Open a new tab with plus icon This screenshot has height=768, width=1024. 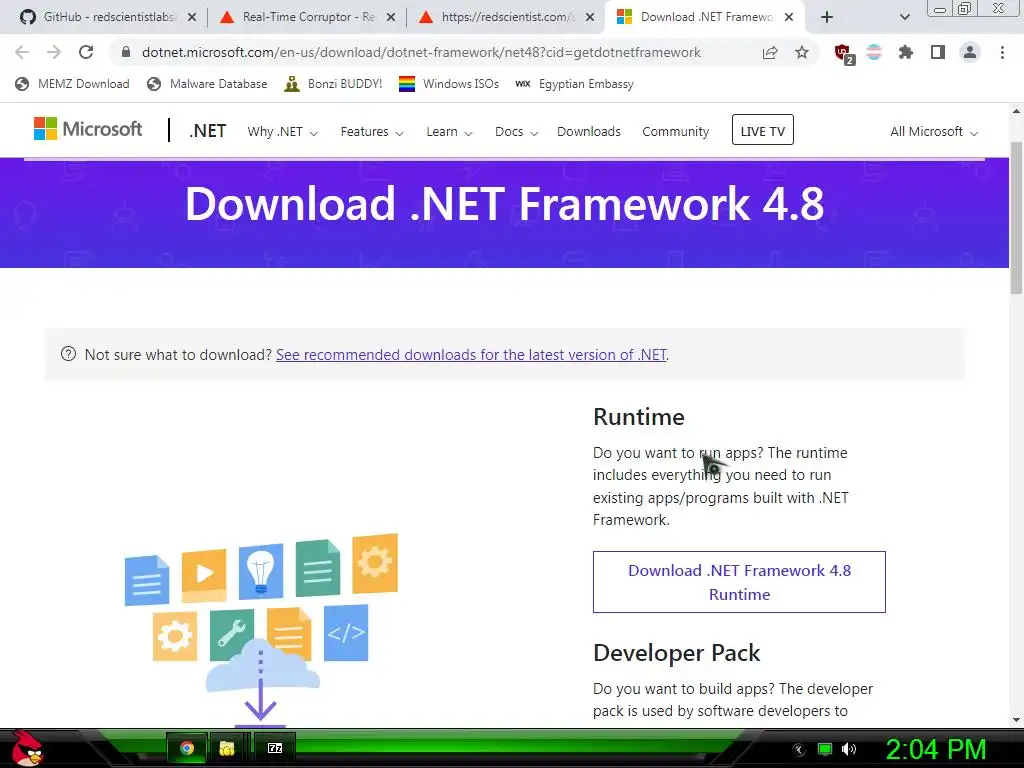pyautogui.click(x=827, y=17)
